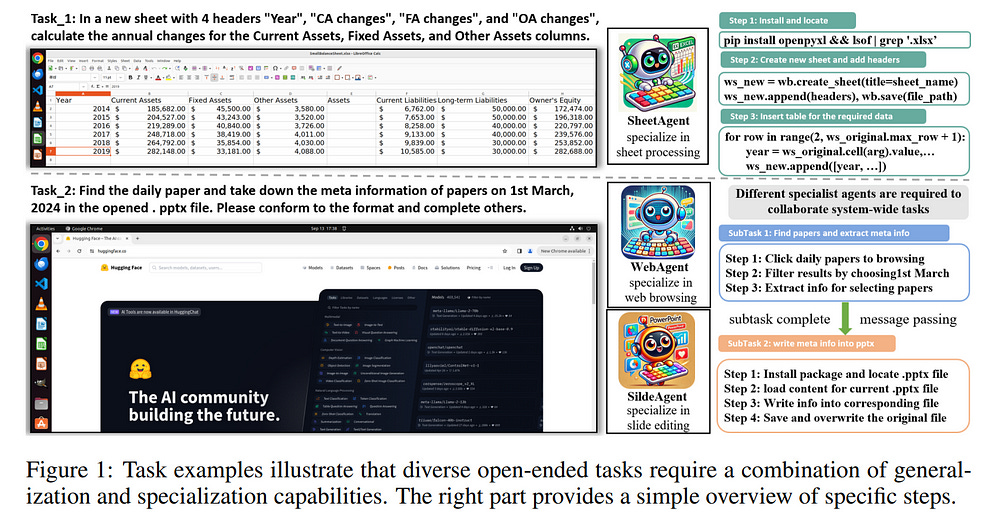Image resolution: width=1000 pixels, height=512 pixels.
Task: Open the AI Tools HuggingChat announcement banner
Action: 154,312
